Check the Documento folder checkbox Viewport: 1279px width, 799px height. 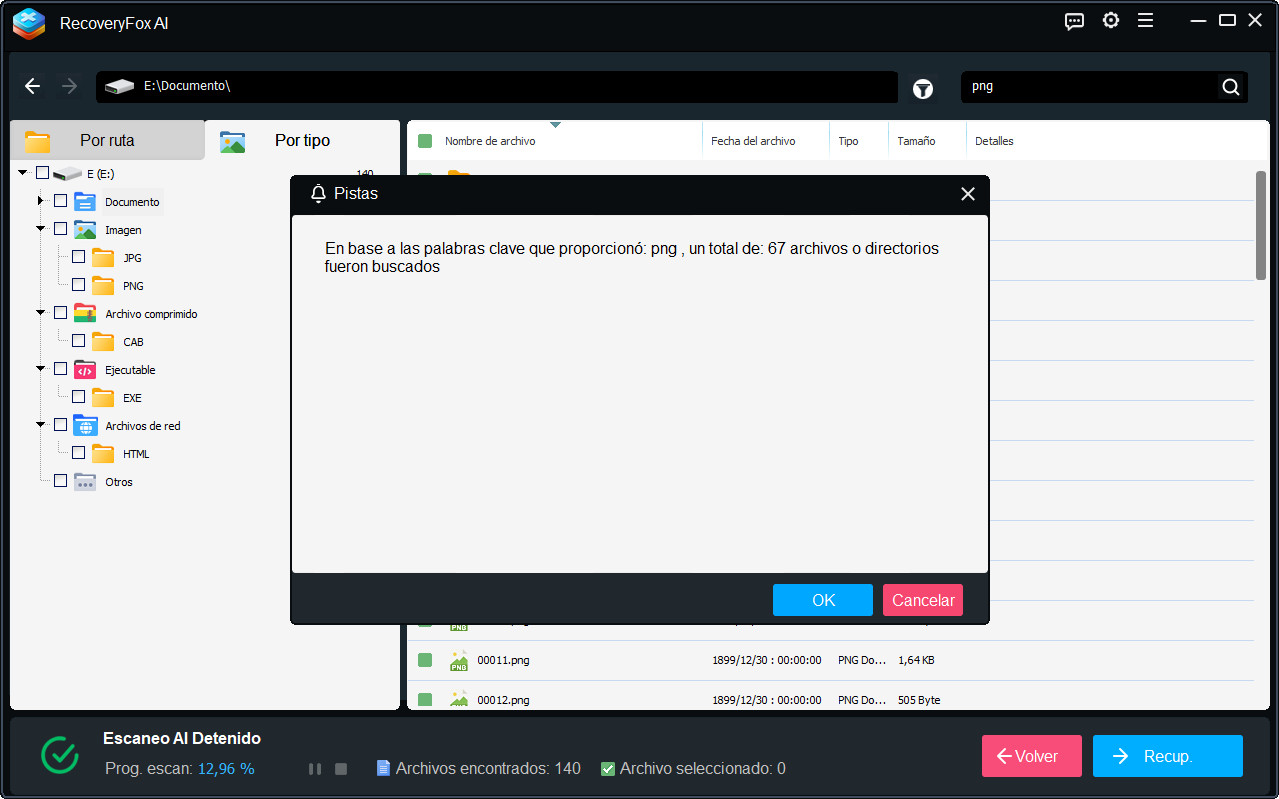click(x=59, y=201)
